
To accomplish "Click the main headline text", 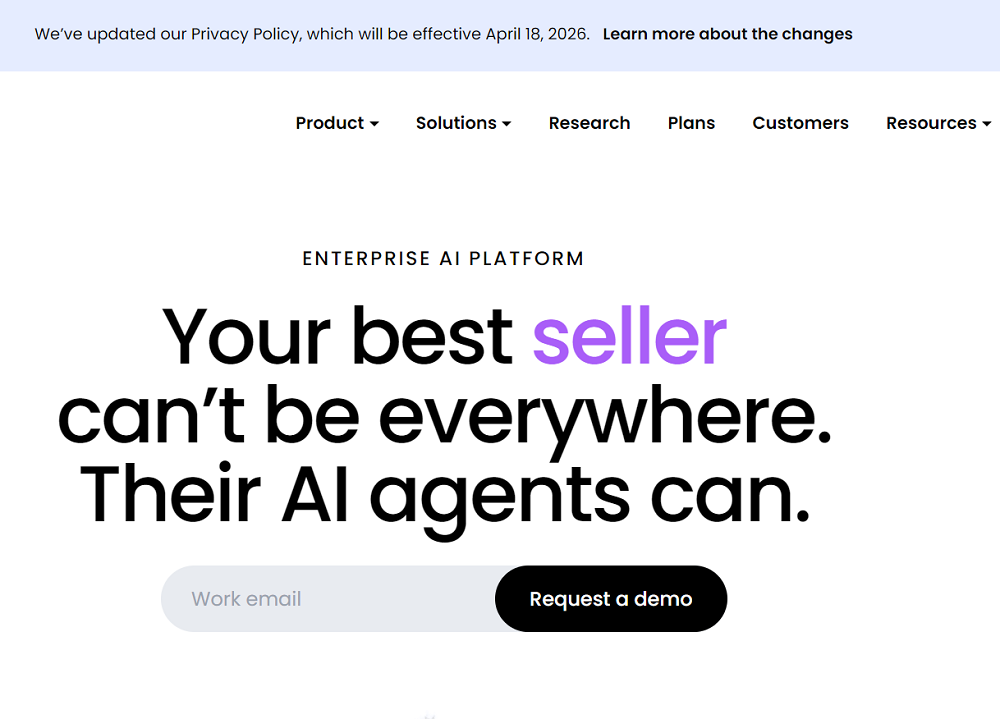I will click(x=446, y=415).
